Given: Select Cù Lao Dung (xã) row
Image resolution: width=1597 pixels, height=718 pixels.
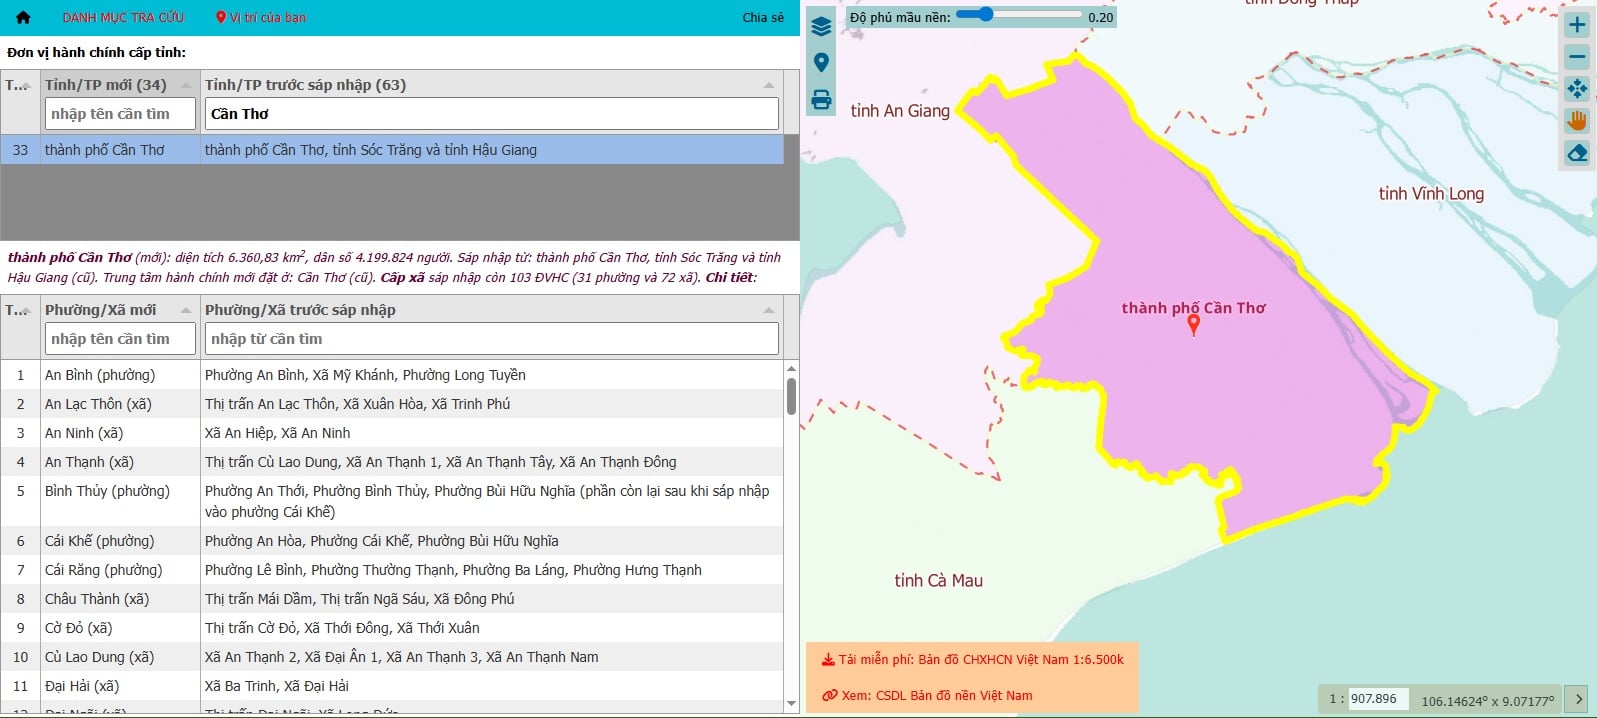Looking at the screenshot, I should 392,657.
